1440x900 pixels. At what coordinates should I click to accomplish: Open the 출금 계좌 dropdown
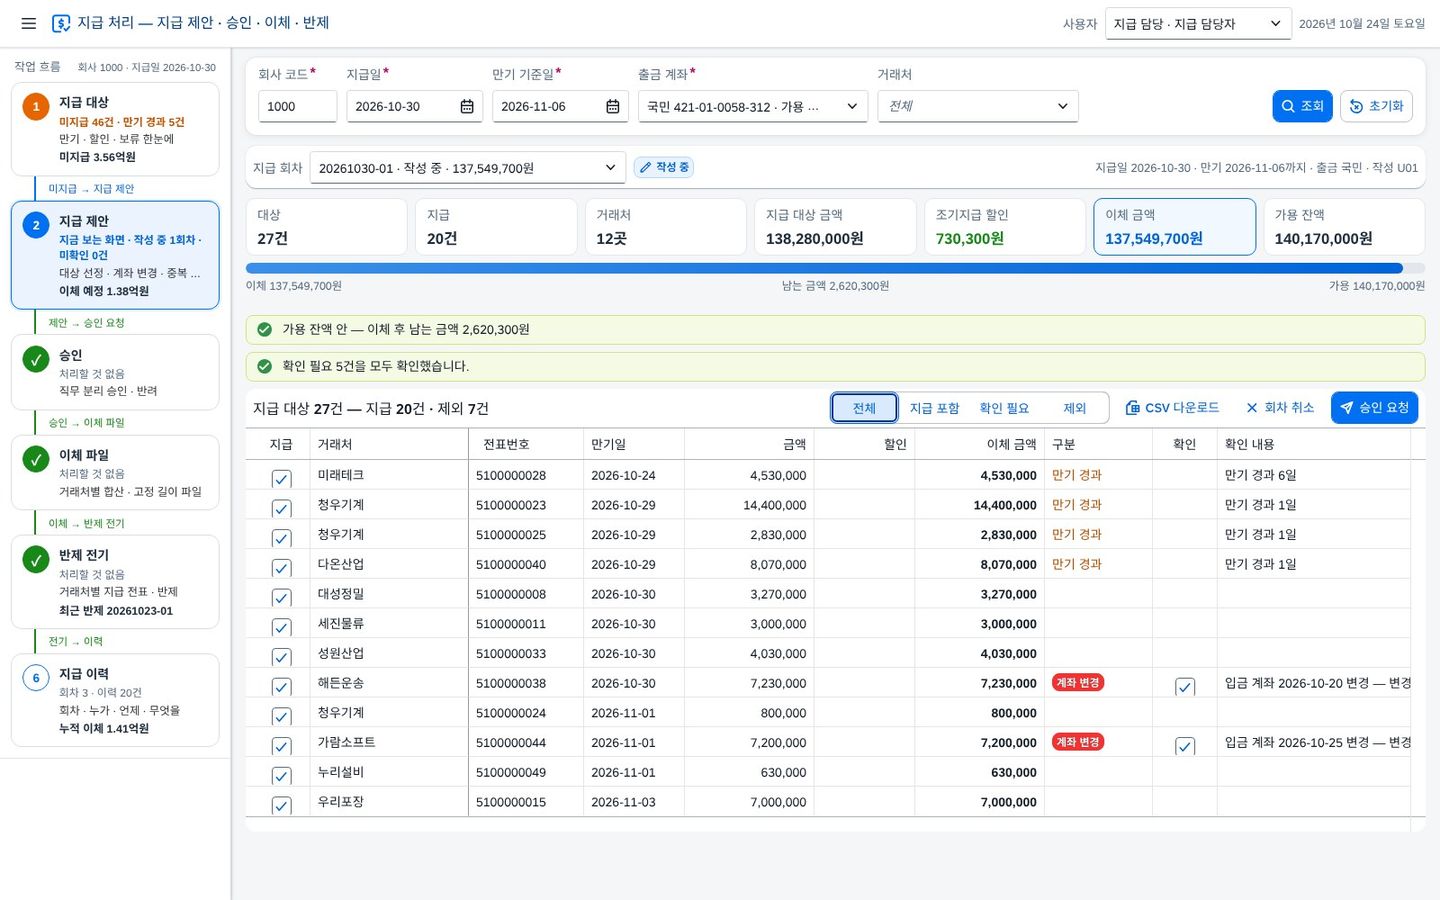(753, 106)
